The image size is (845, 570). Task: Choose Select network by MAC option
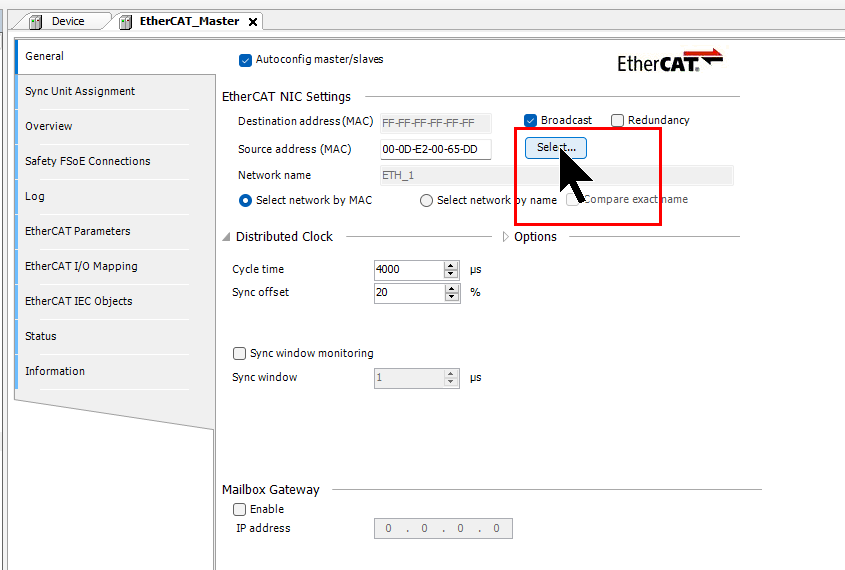[245, 201]
